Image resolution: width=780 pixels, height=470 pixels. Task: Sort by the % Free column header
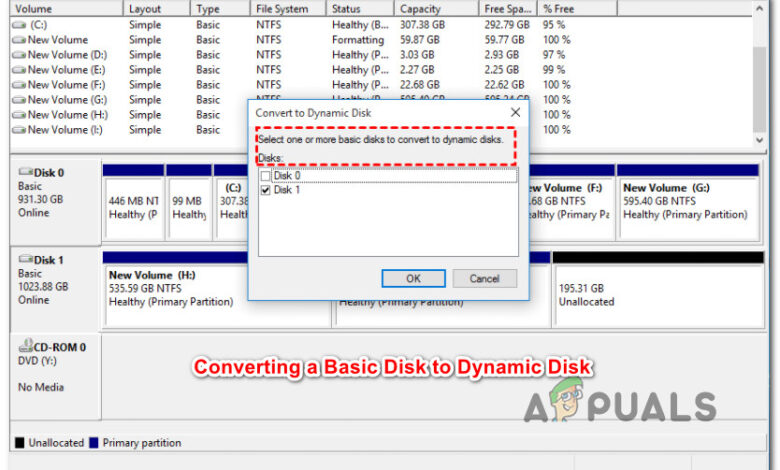click(578, 8)
